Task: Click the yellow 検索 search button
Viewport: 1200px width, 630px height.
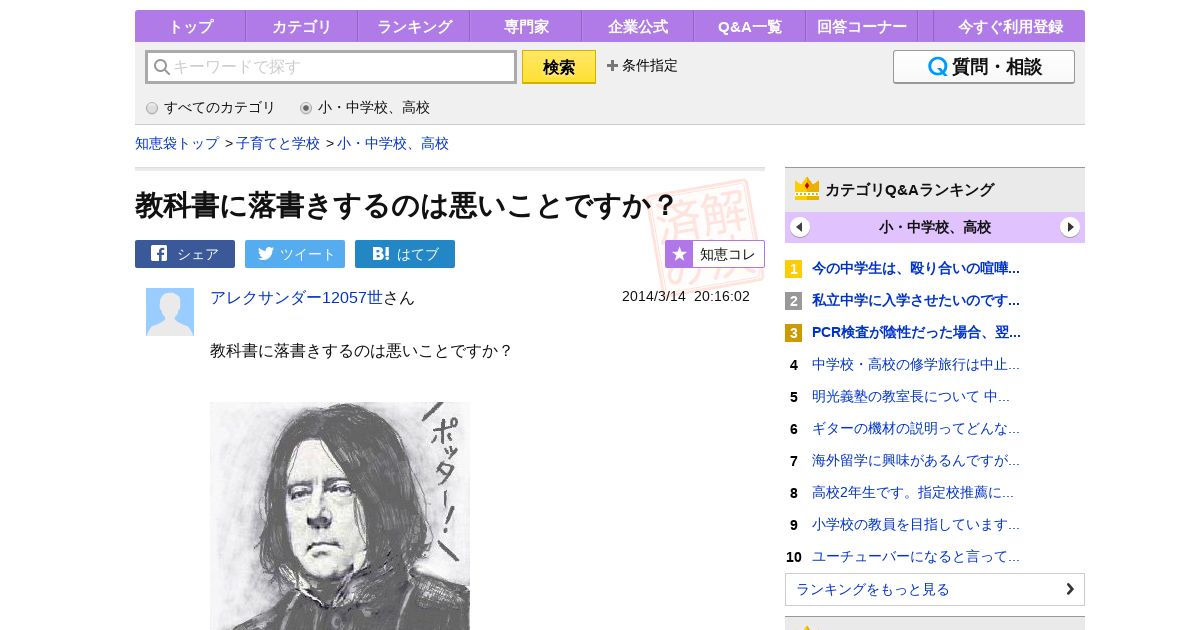Action: [559, 67]
